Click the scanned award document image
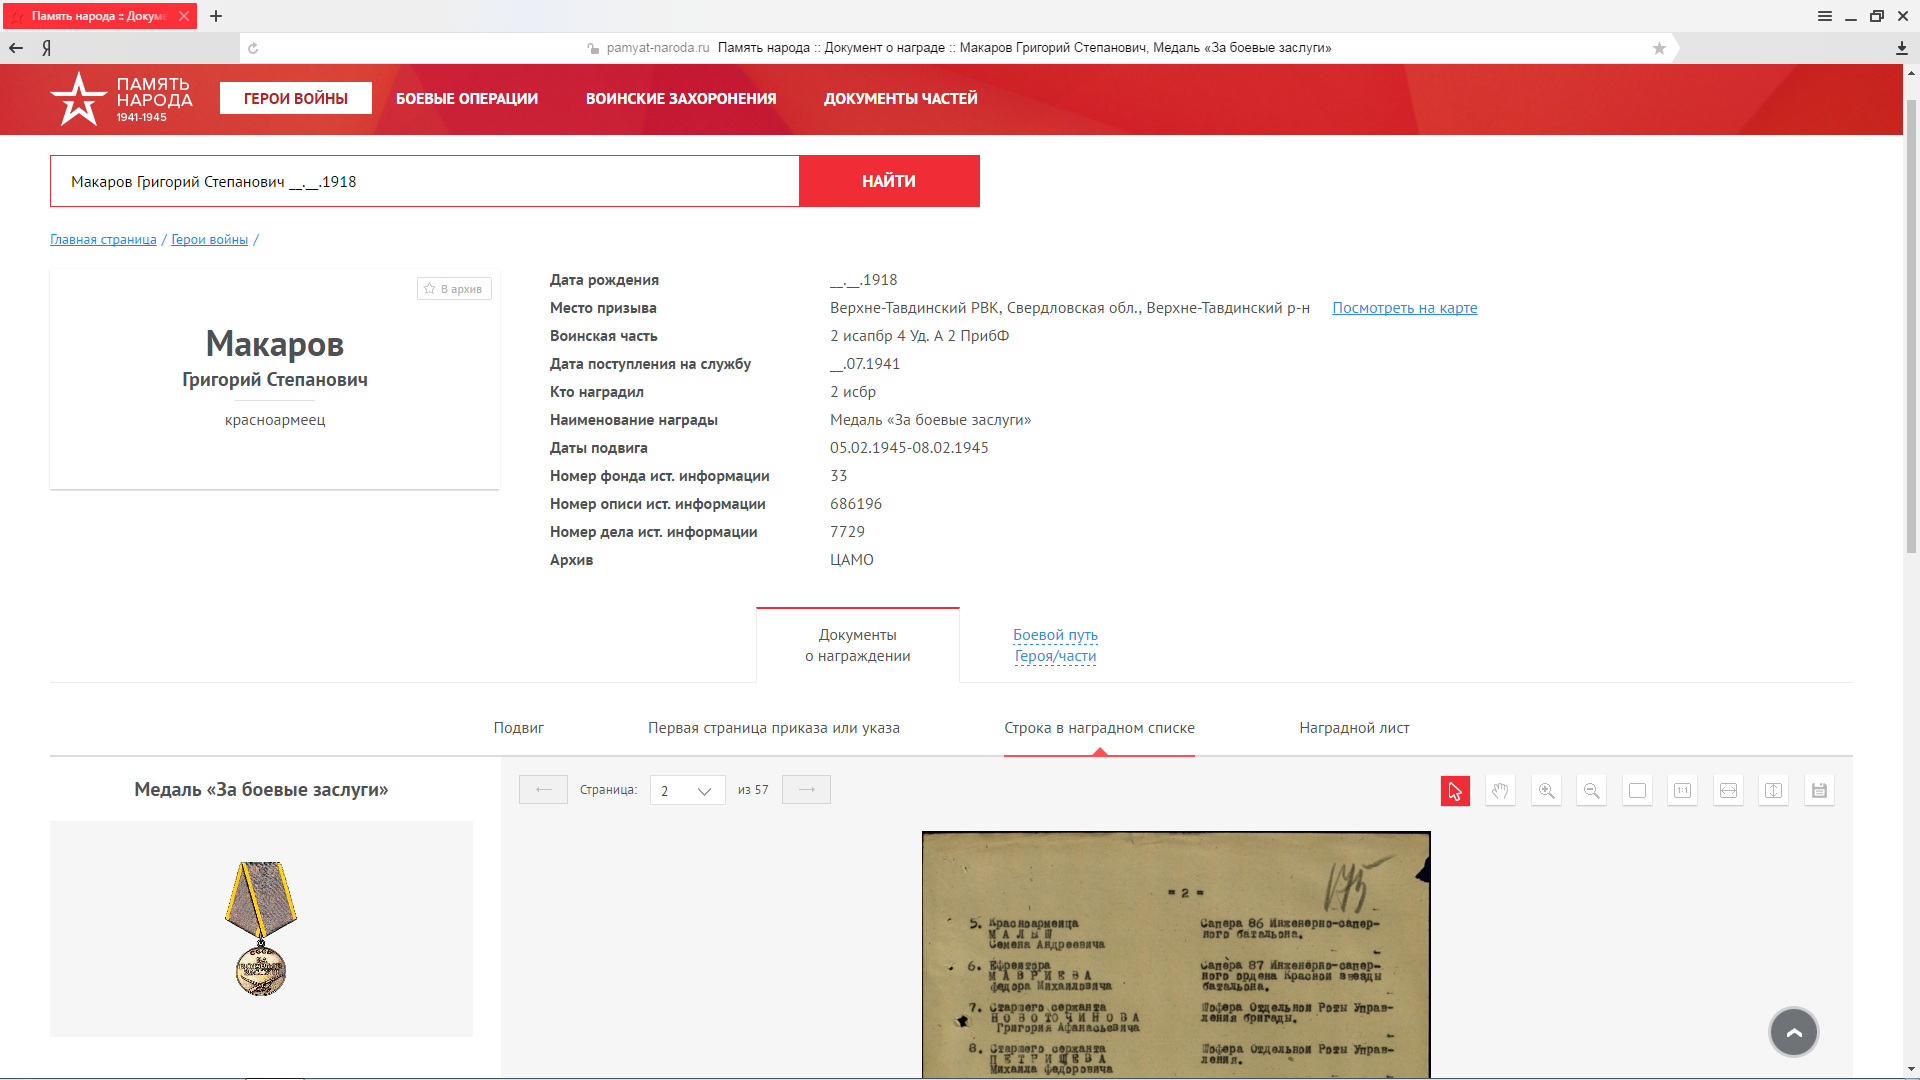 click(x=1176, y=955)
